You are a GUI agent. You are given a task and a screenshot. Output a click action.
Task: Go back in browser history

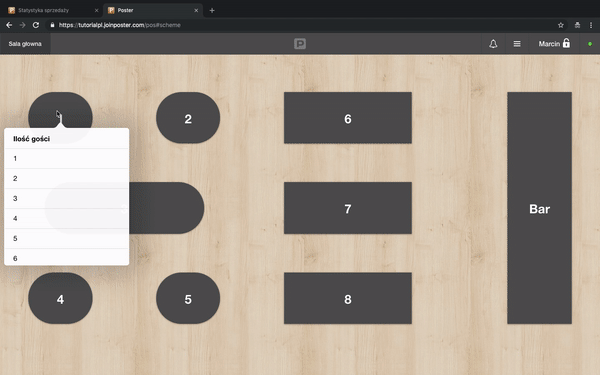coord(9,25)
